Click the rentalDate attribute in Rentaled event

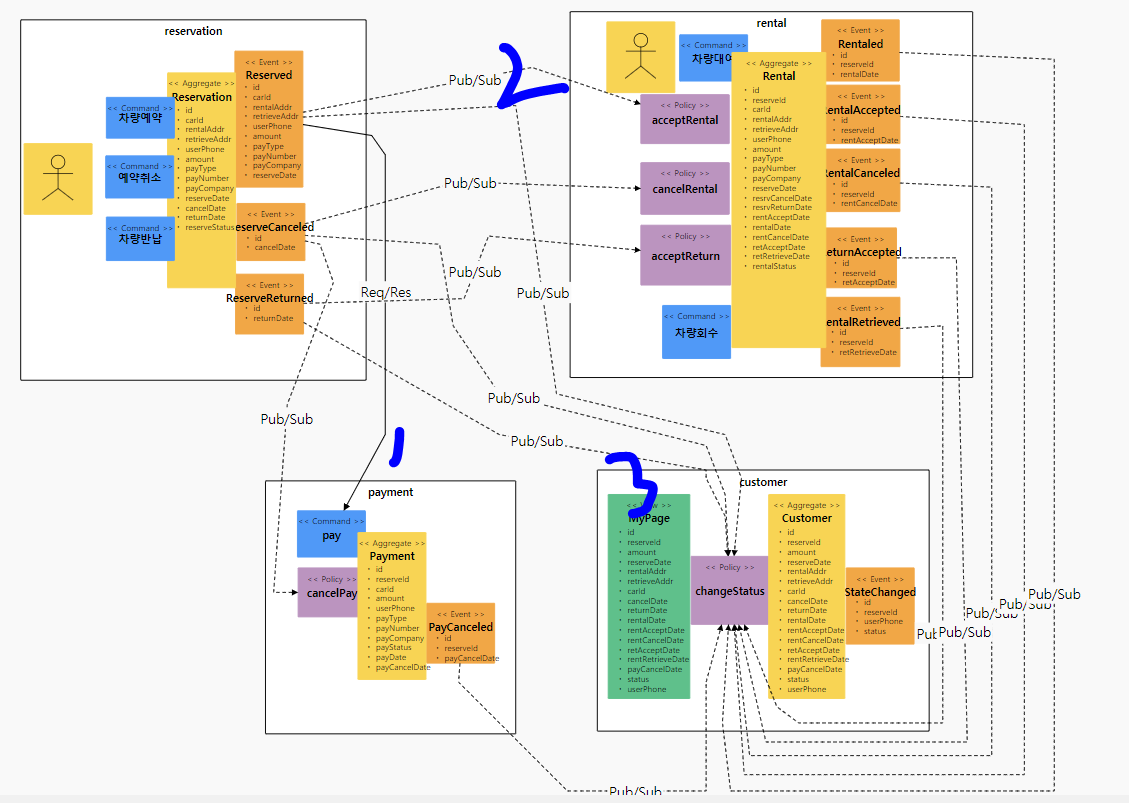[x=859, y=74]
